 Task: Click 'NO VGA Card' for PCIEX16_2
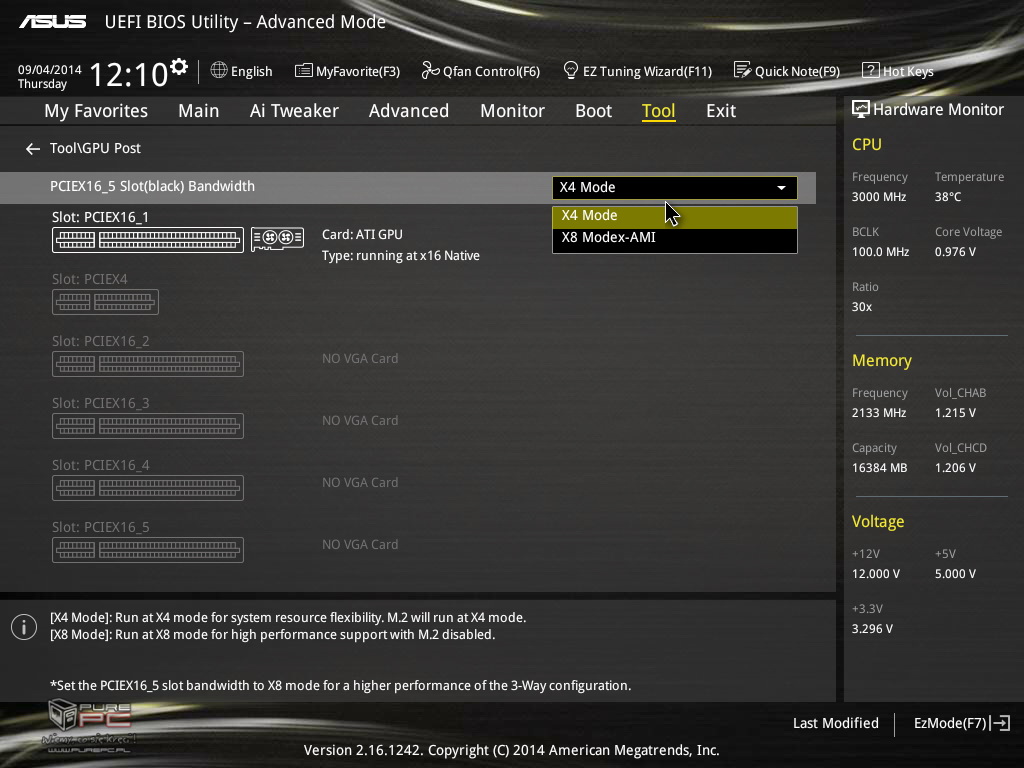[360, 359]
